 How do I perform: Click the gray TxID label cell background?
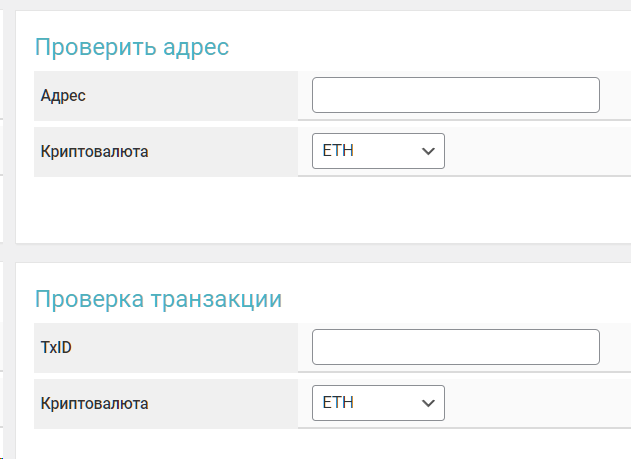[x=200, y=348]
